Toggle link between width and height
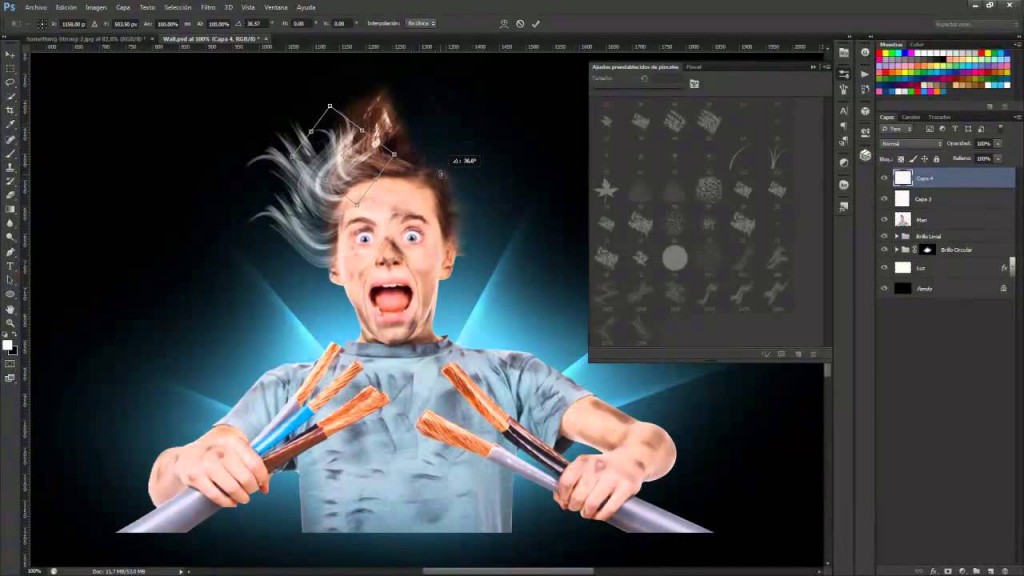The height and width of the screenshot is (576, 1024). pos(187,24)
